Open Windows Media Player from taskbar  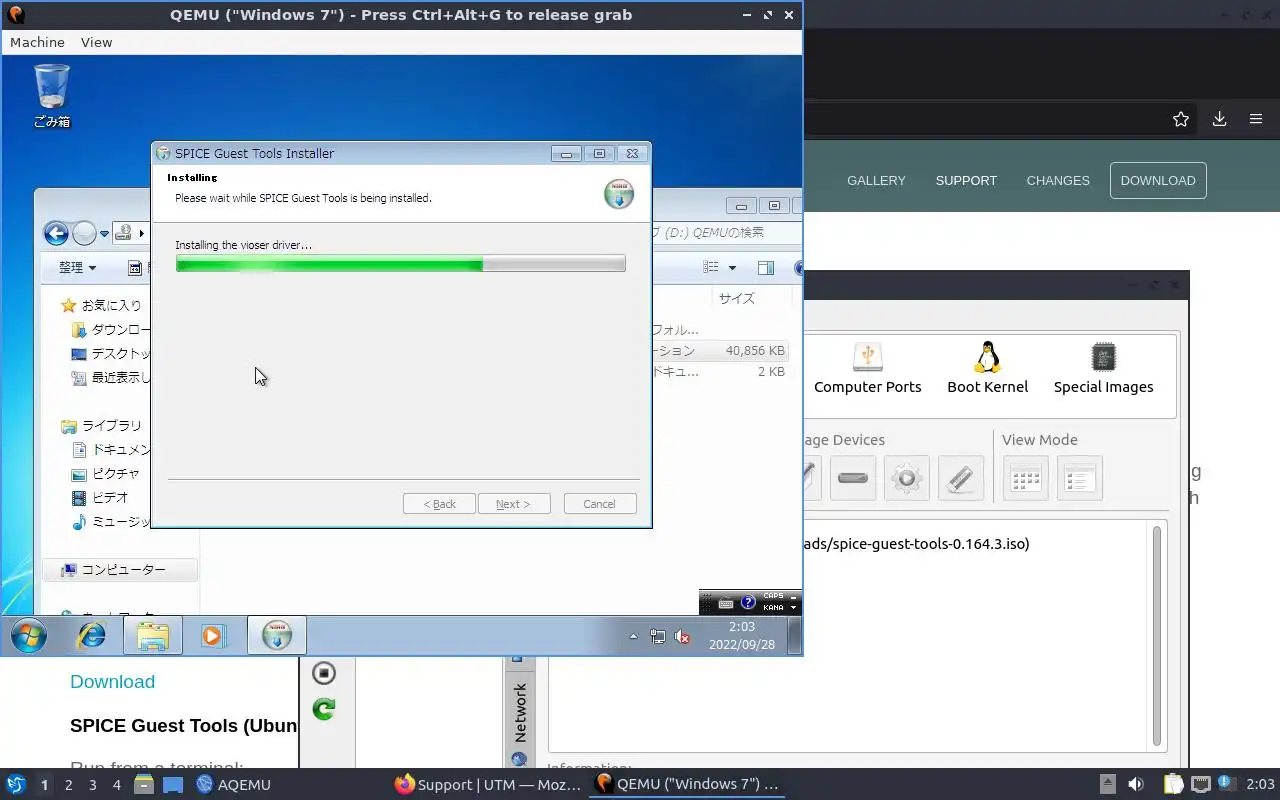(x=213, y=636)
